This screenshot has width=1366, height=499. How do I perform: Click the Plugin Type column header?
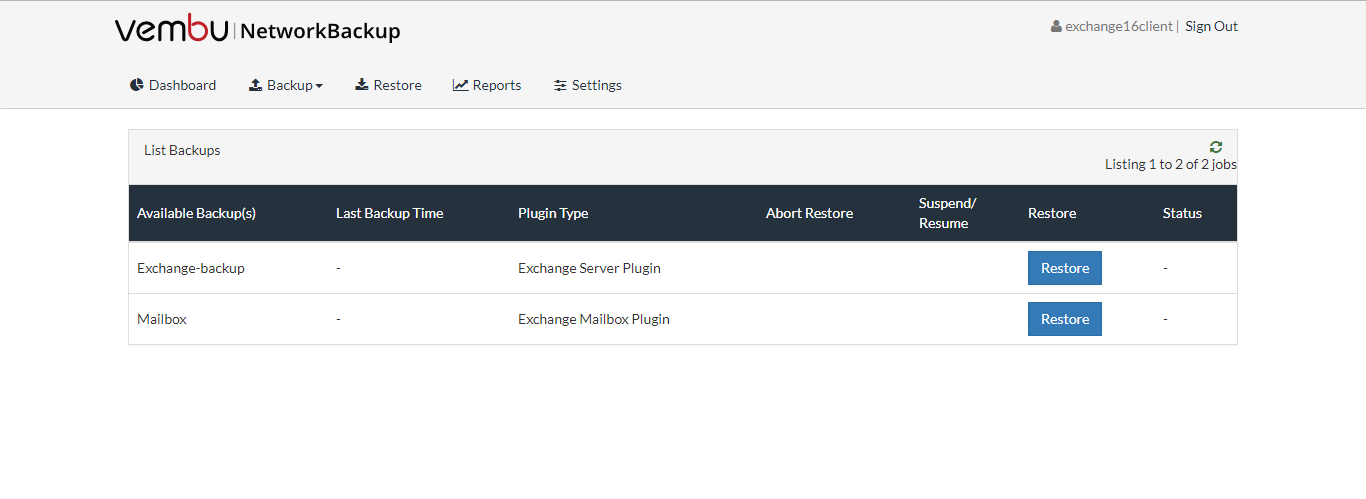point(553,213)
